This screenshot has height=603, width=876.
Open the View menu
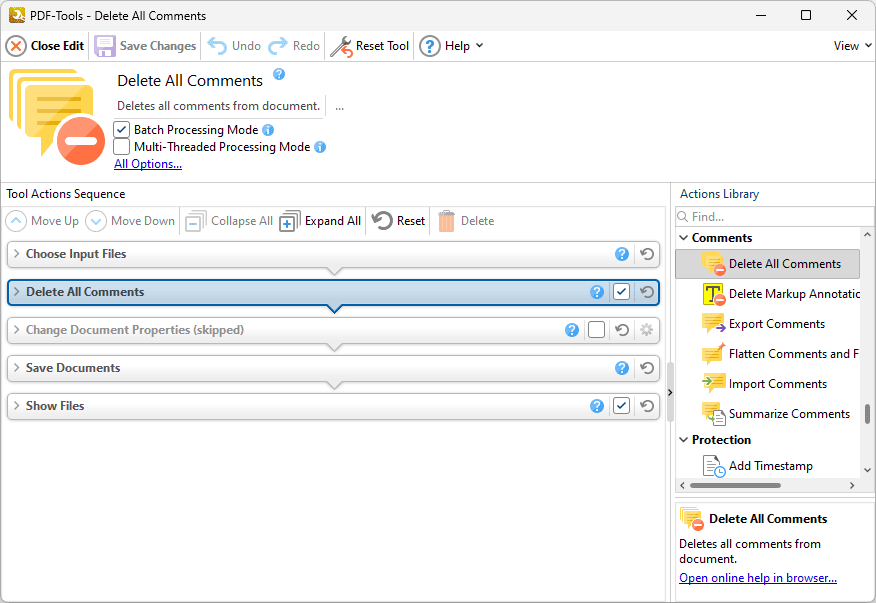pyautogui.click(x=852, y=46)
